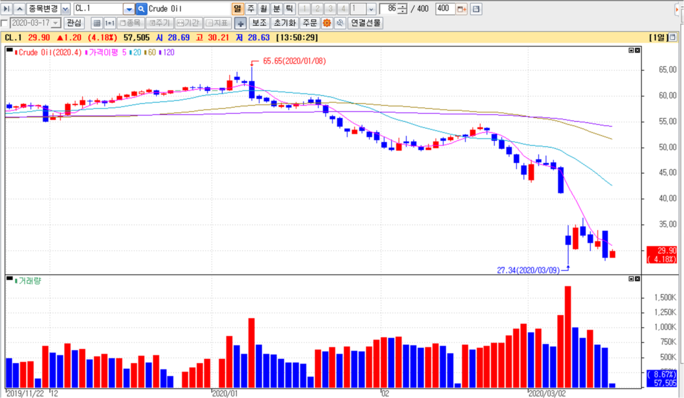Switch to the 주 weekly period toggle

coord(251,9)
